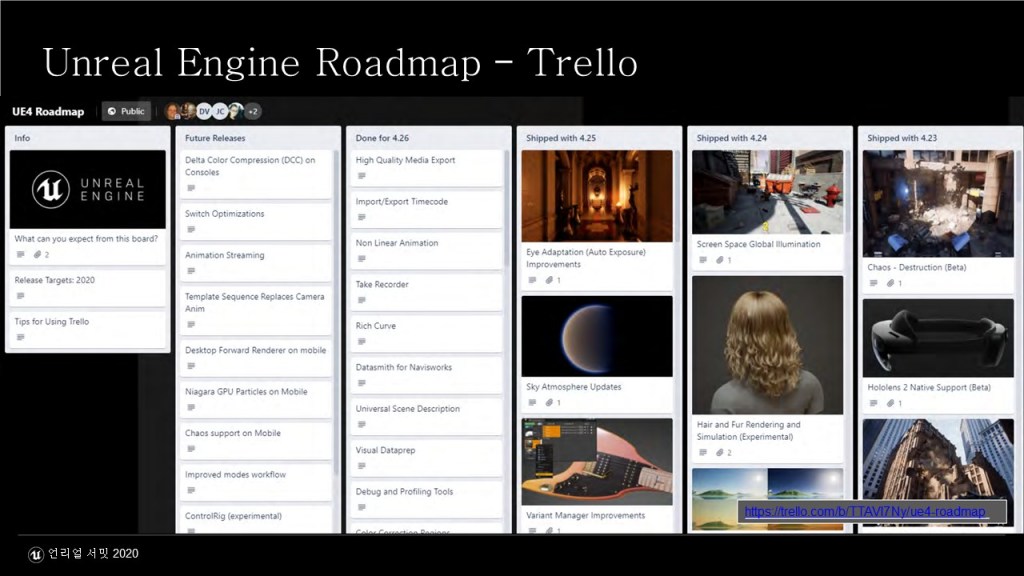Open the Unreal Engine logo card cover
Image resolution: width=1024 pixels, height=576 pixels.
click(87, 189)
